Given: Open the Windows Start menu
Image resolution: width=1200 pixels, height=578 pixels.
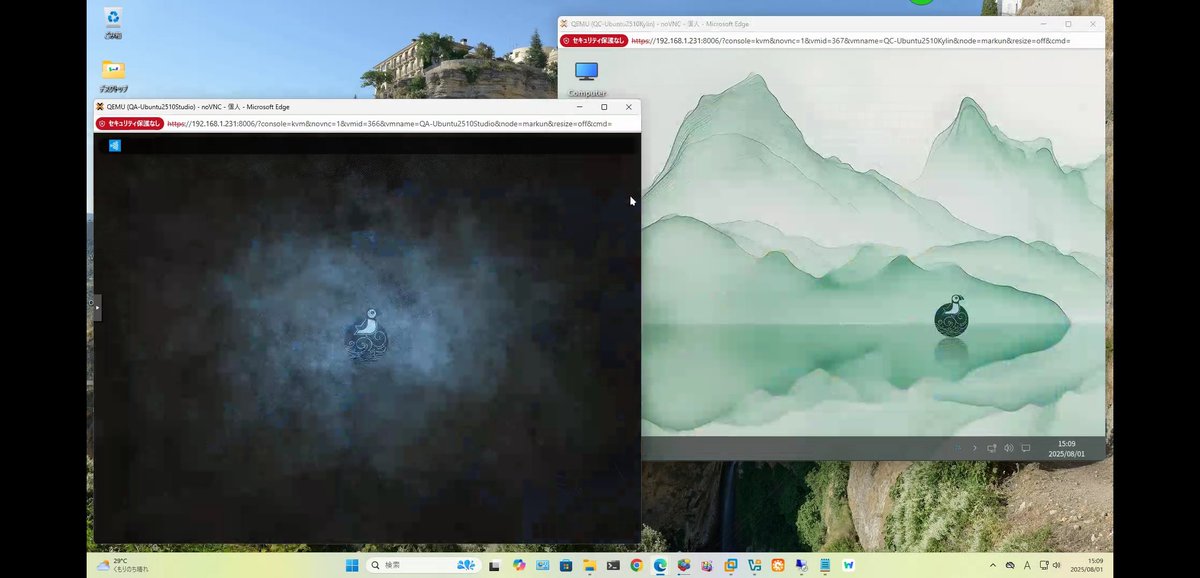Looking at the screenshot, I should (352, 565).
